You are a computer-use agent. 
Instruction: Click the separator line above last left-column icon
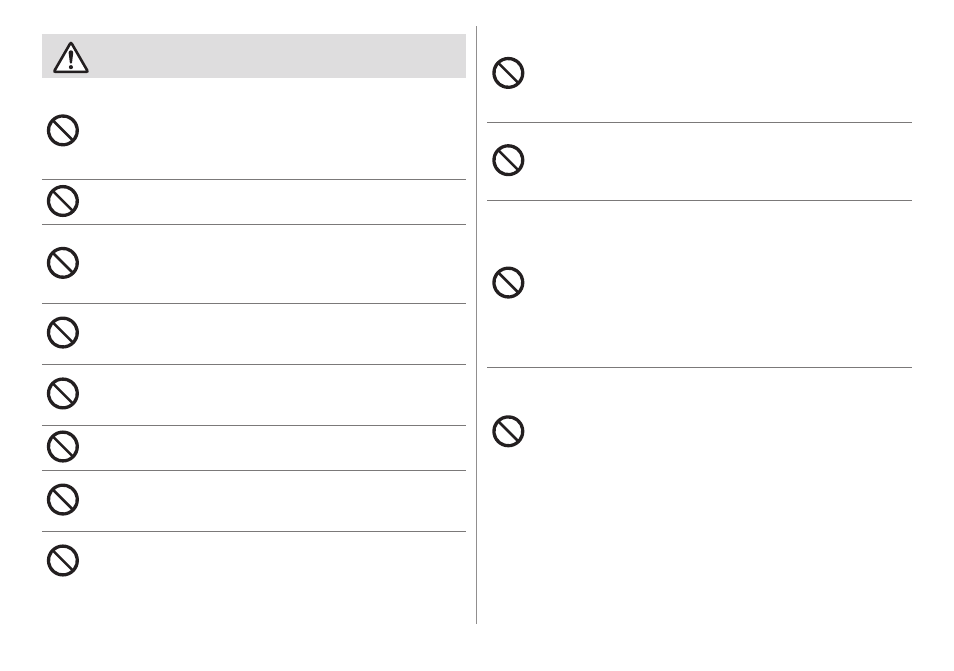pyautogui.click(x=254, y=532)
